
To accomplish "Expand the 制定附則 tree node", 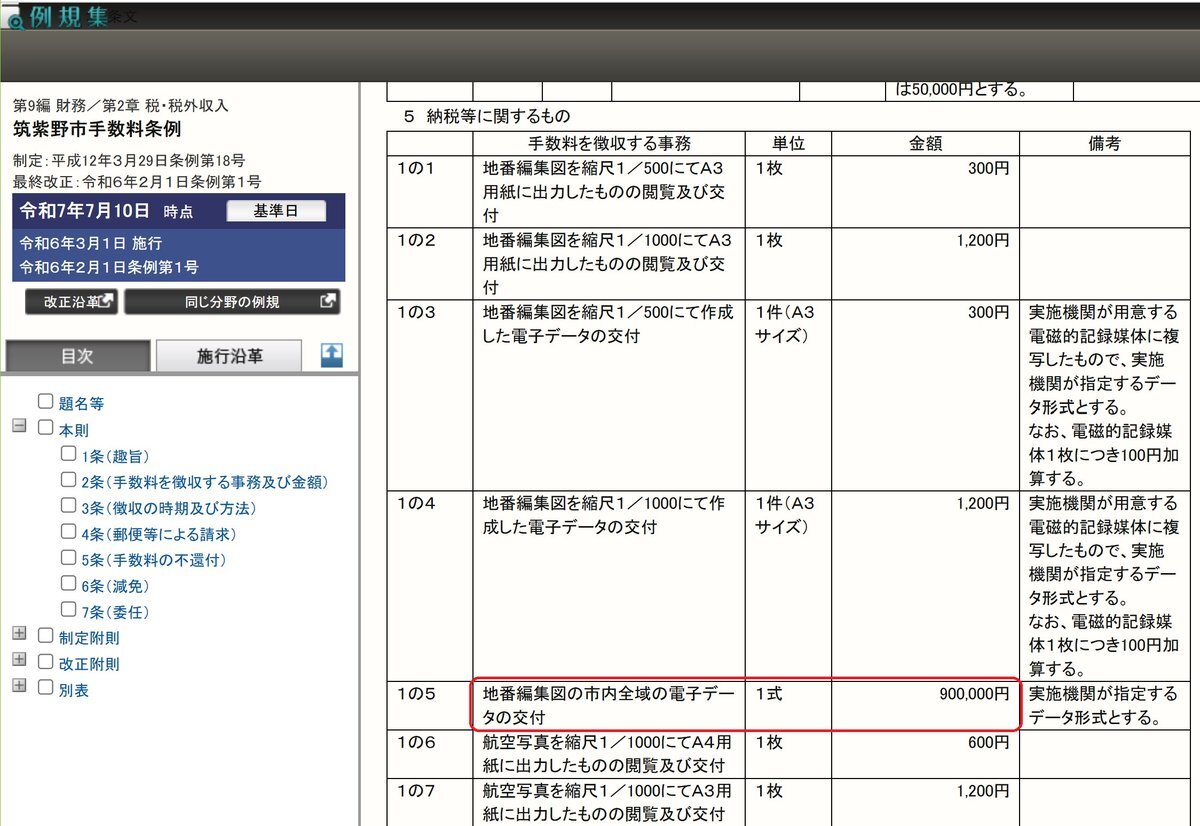I will coord(18,633).
